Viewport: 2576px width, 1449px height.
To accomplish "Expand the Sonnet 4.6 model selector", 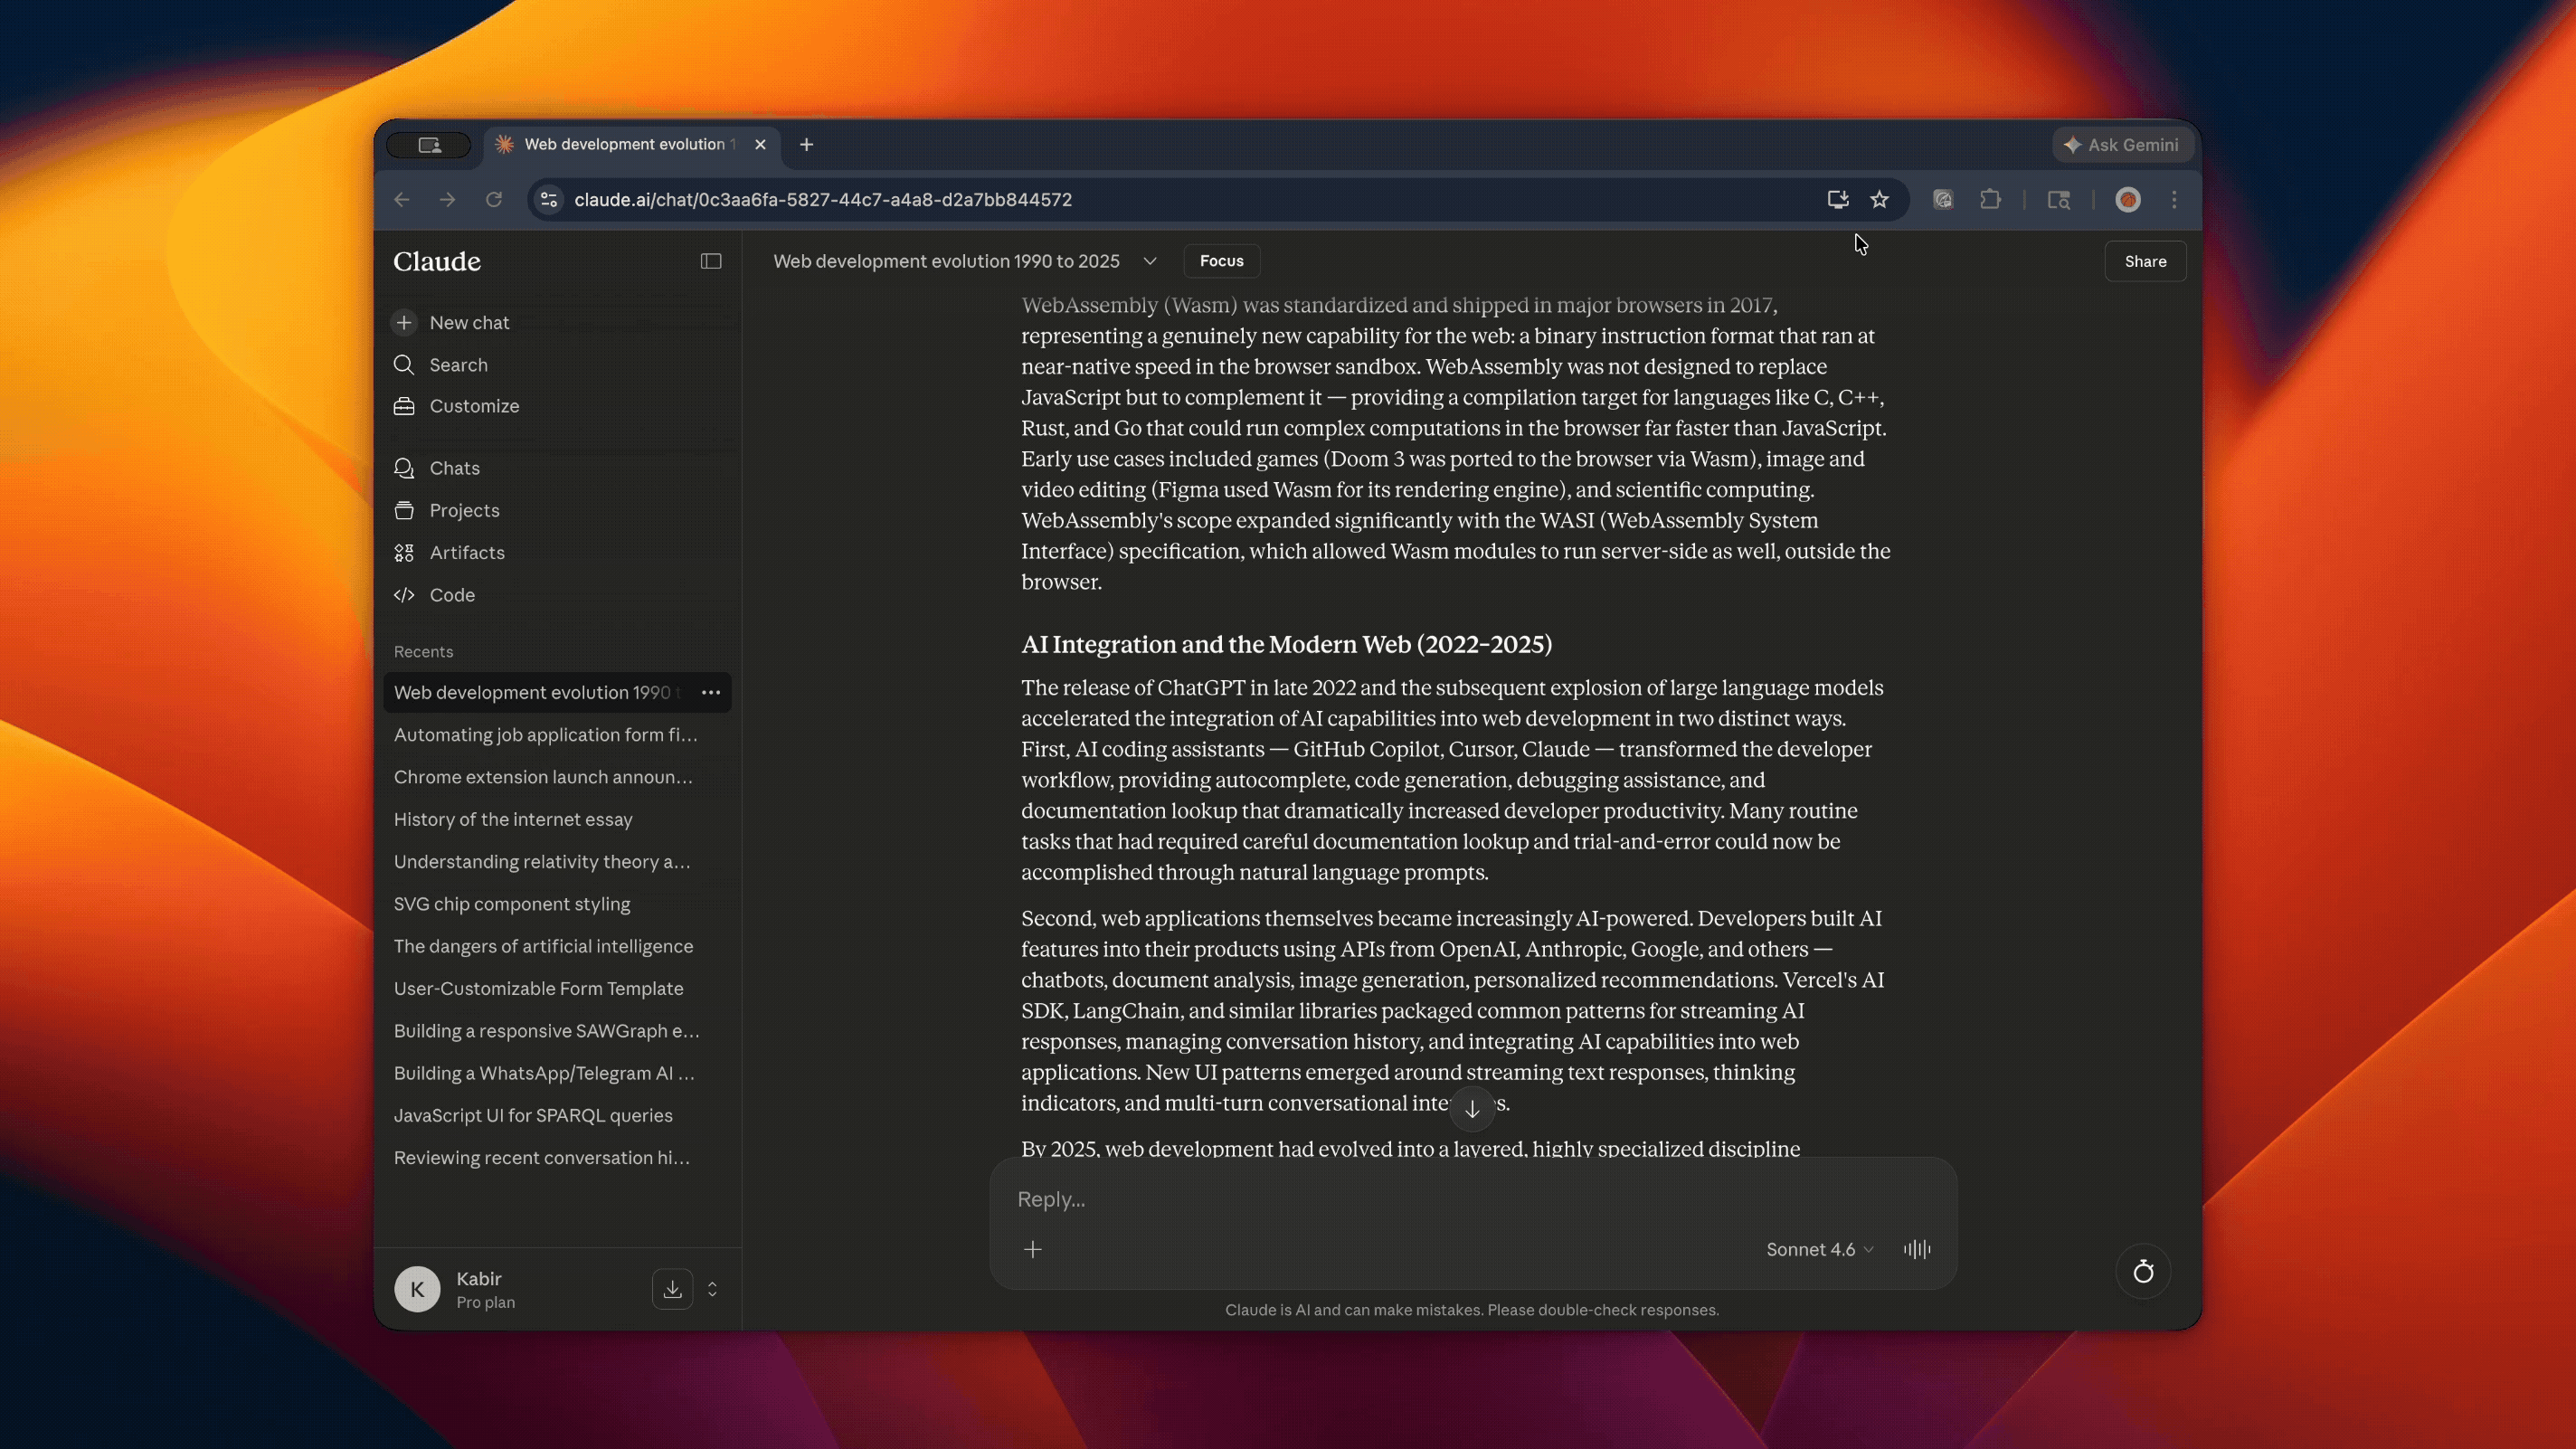I will pos(1819,1249).
